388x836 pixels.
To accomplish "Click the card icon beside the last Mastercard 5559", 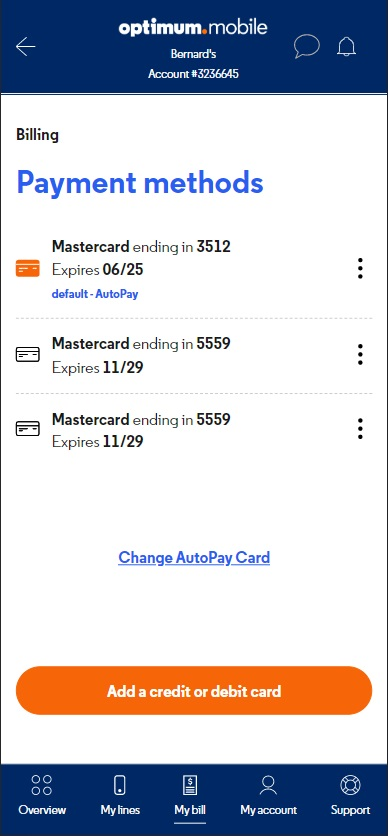I will [x=28, y=429].
